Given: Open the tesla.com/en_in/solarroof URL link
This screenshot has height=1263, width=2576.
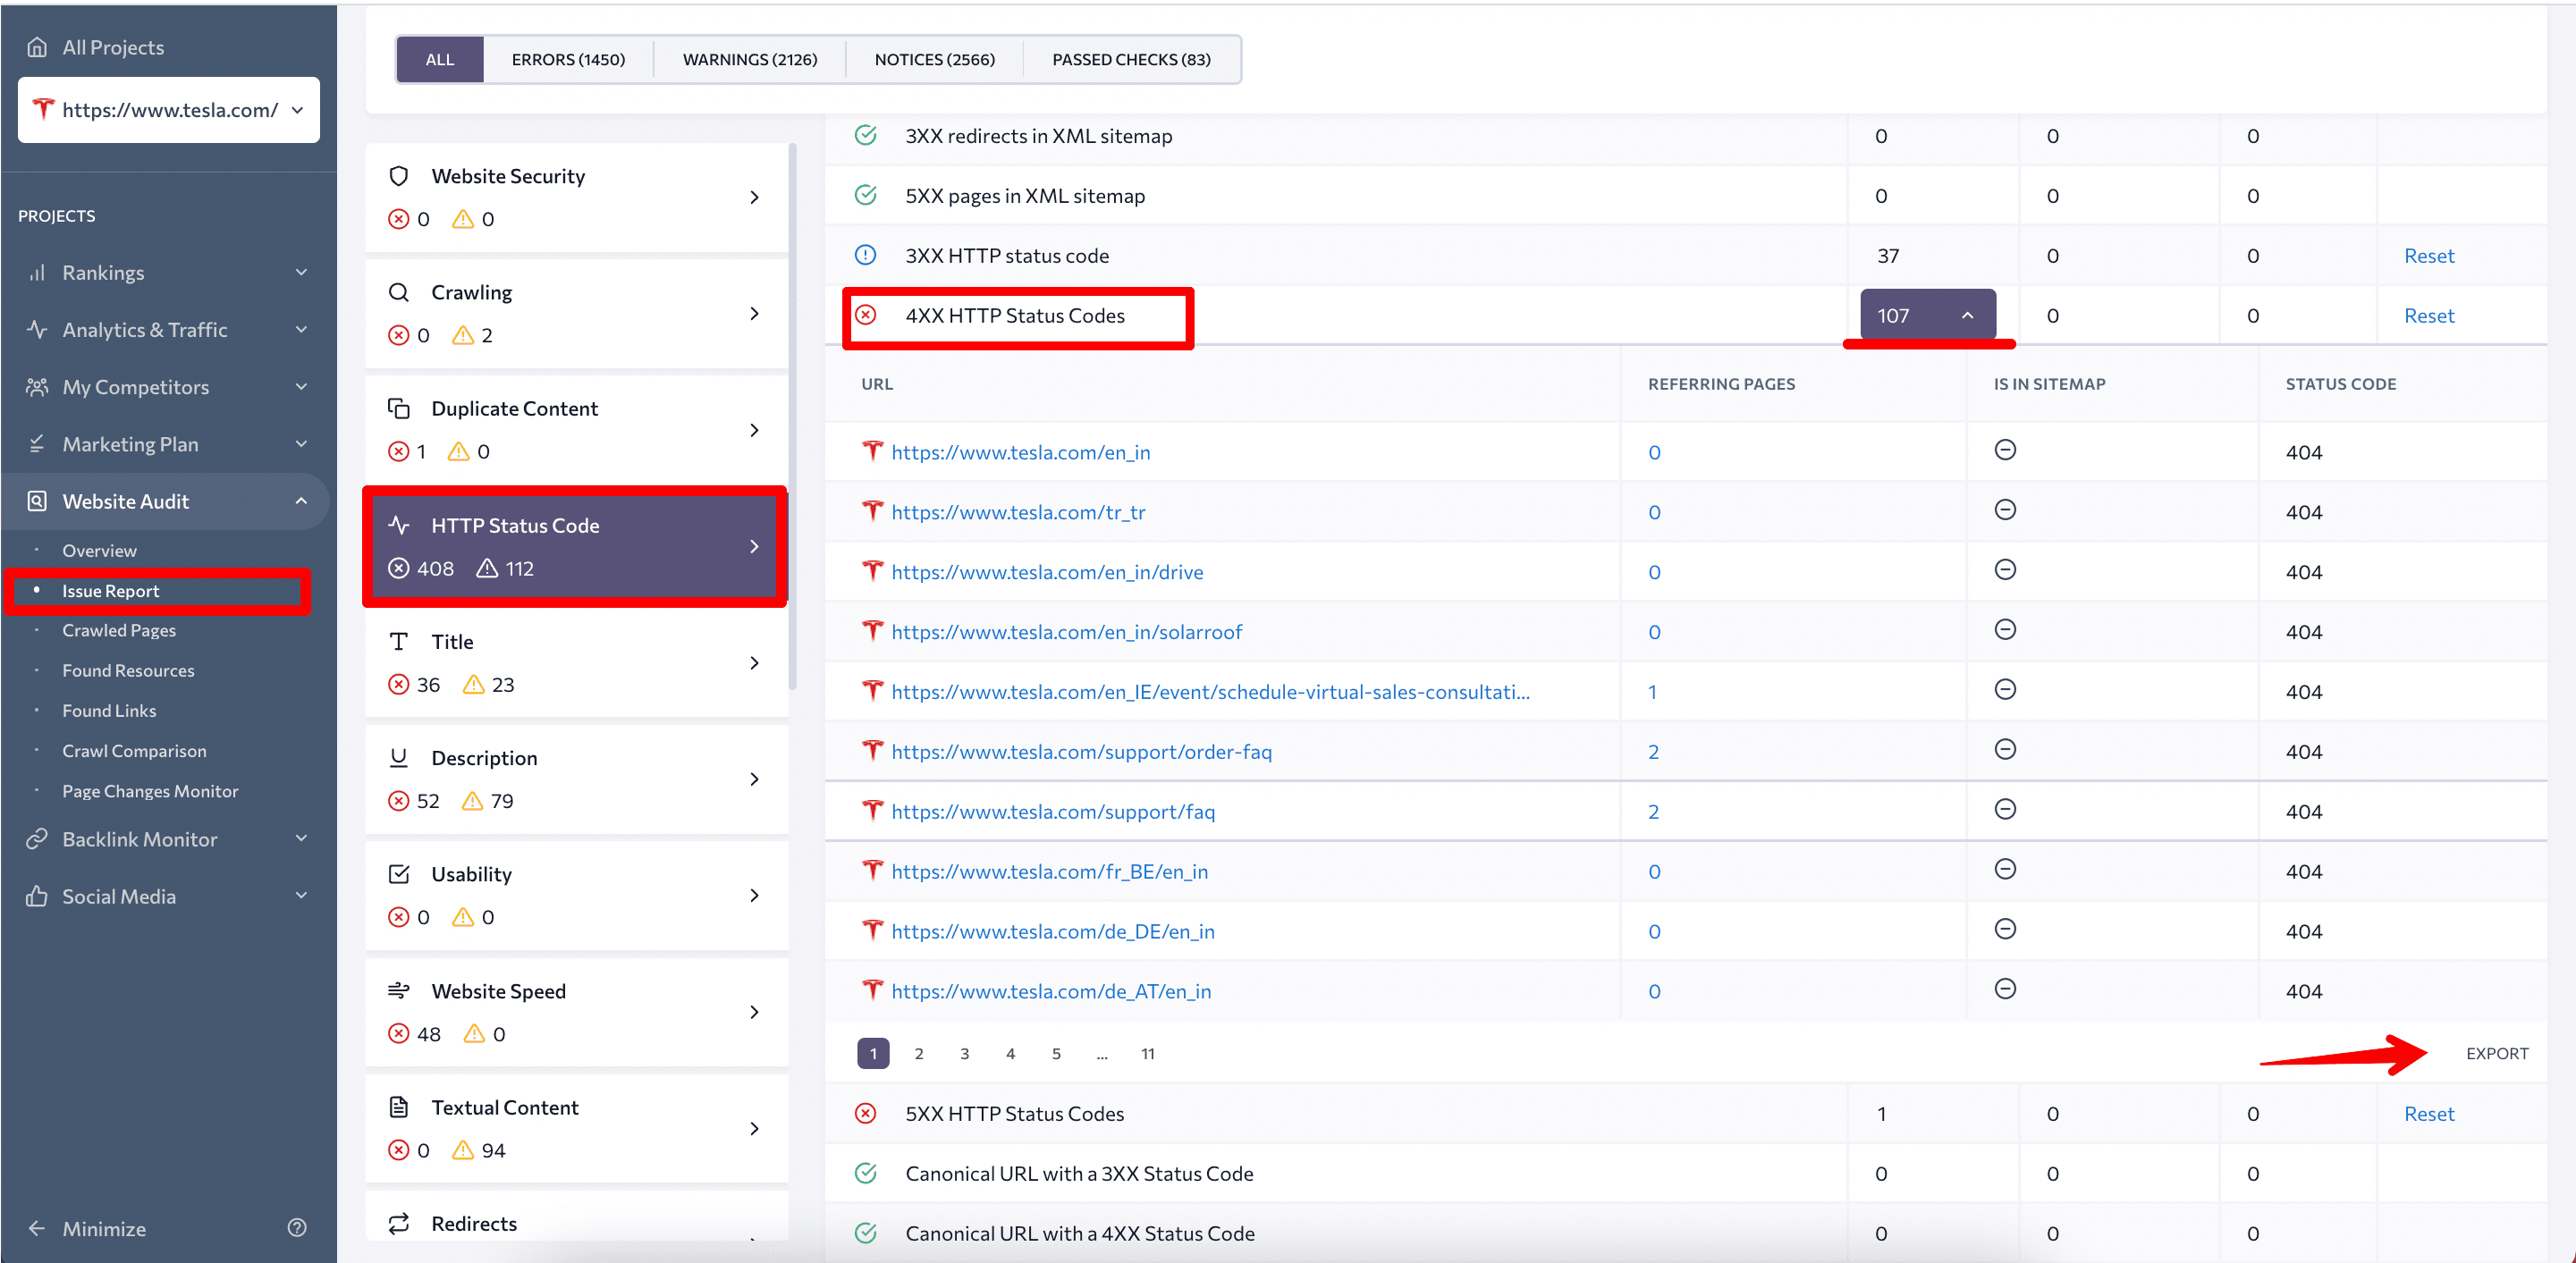Looking at the screenshot, I should [x=1066, y=631].
